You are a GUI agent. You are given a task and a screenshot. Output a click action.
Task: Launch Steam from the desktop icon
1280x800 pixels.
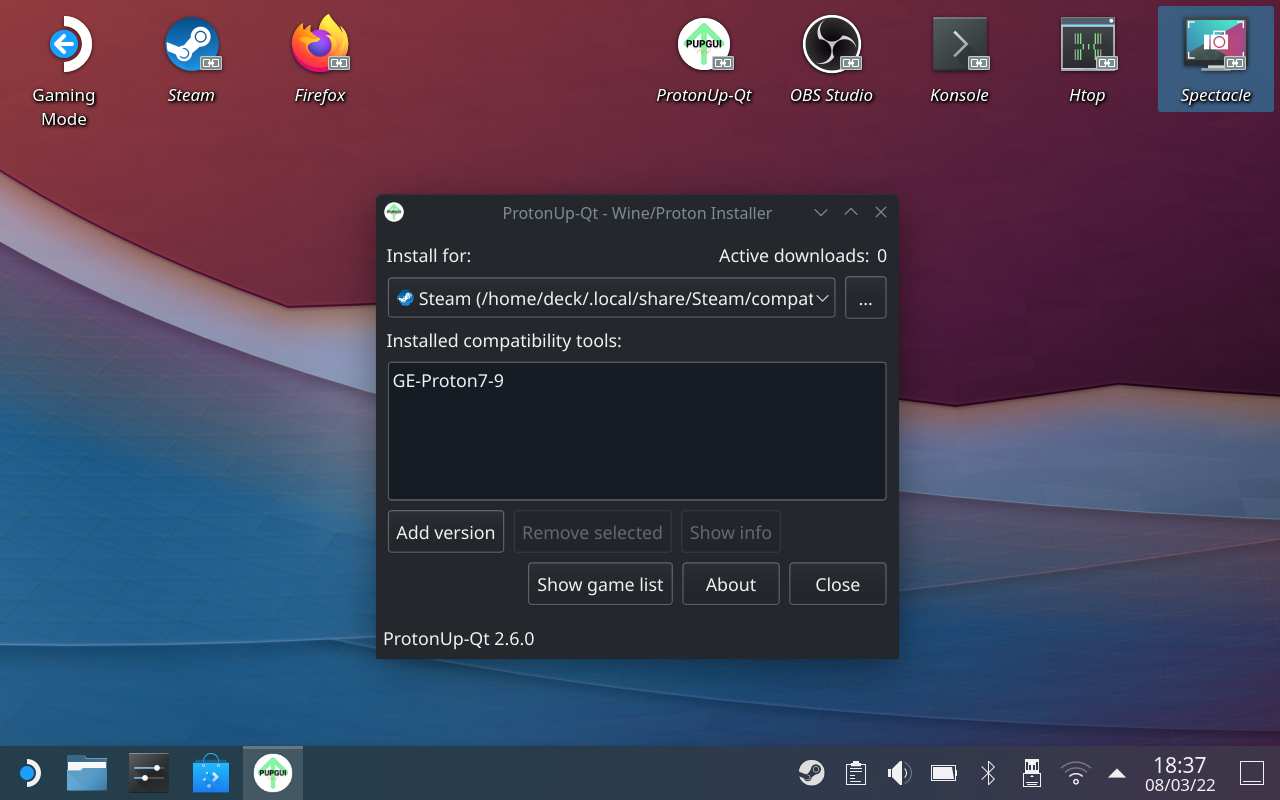pos(191,60)
